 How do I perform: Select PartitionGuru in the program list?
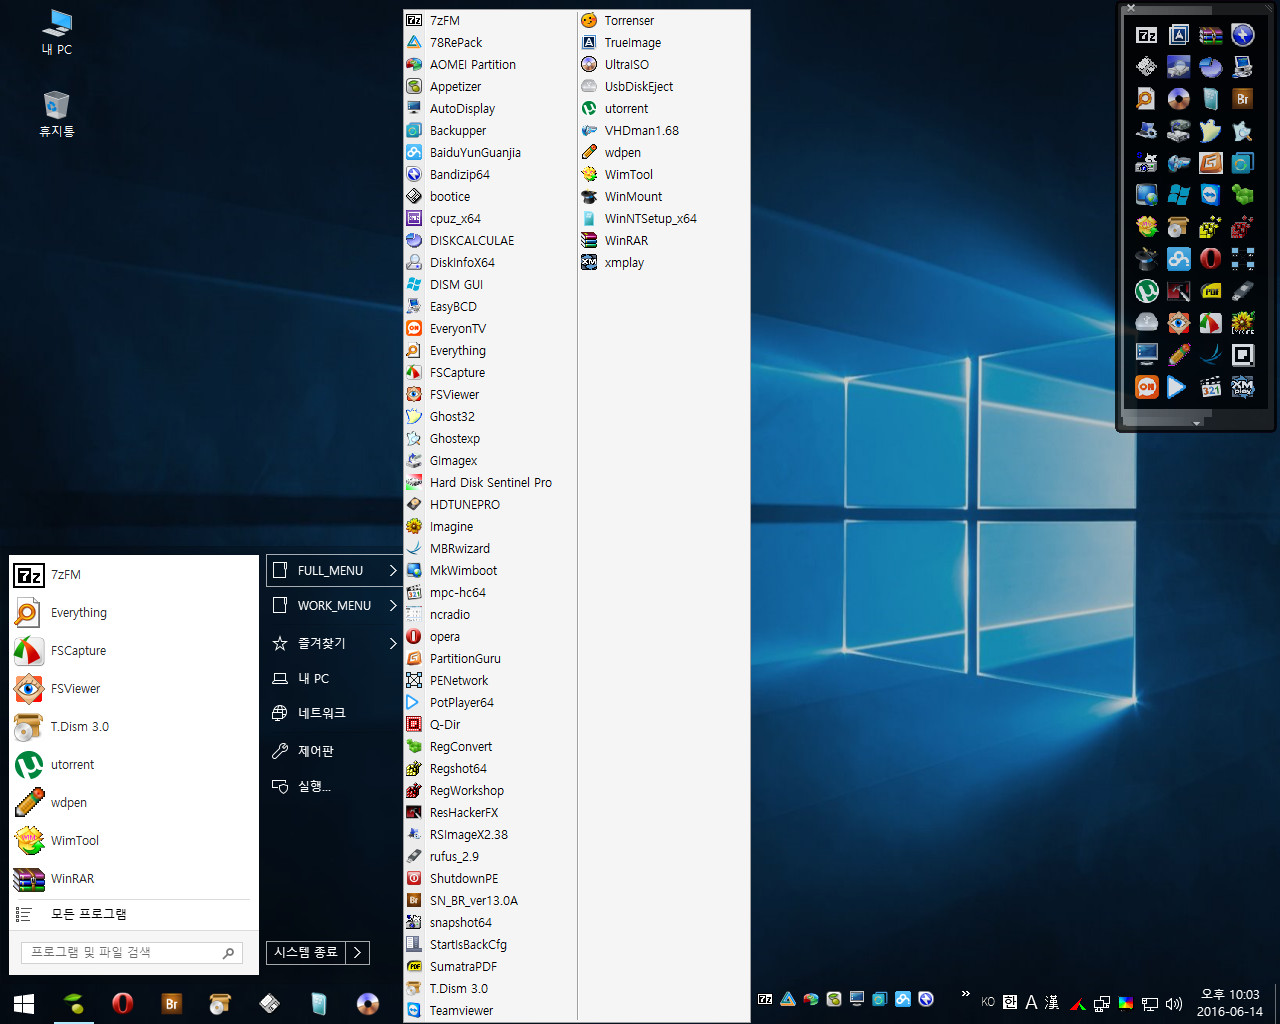(x=490, y=659)
